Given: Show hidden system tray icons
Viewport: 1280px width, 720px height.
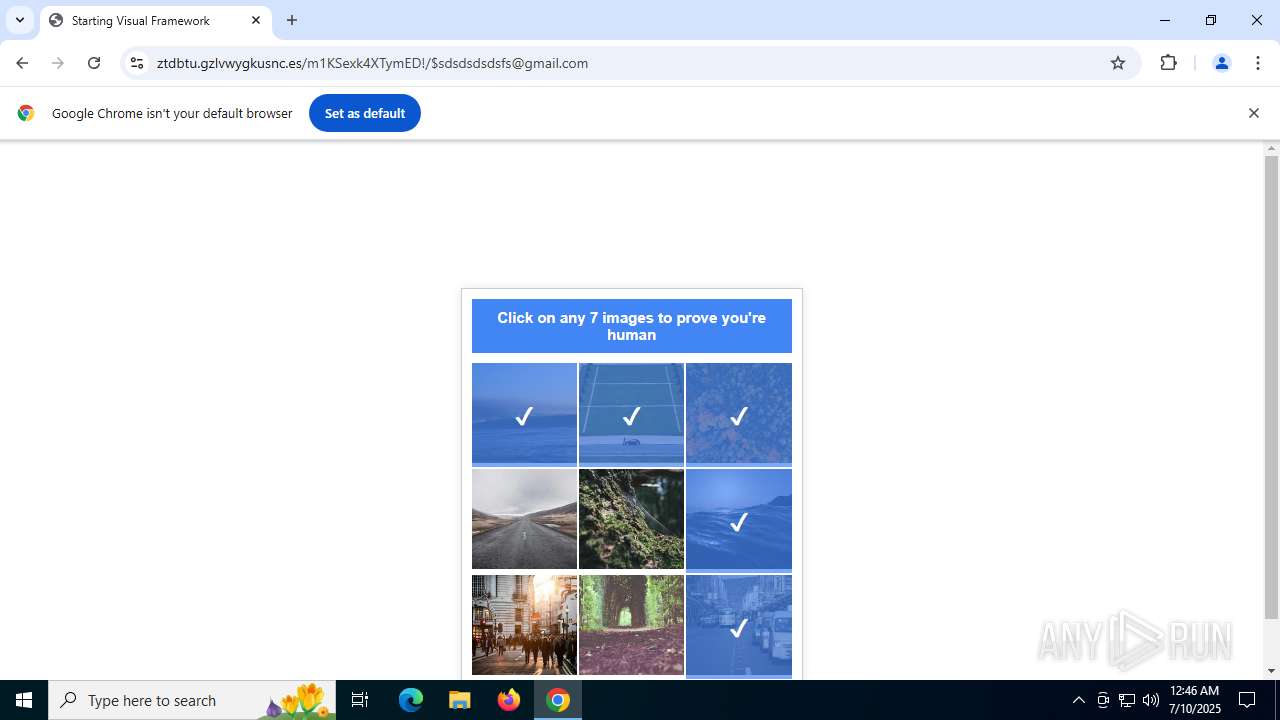Looking at the screenshot, I should click(1078, 700).
